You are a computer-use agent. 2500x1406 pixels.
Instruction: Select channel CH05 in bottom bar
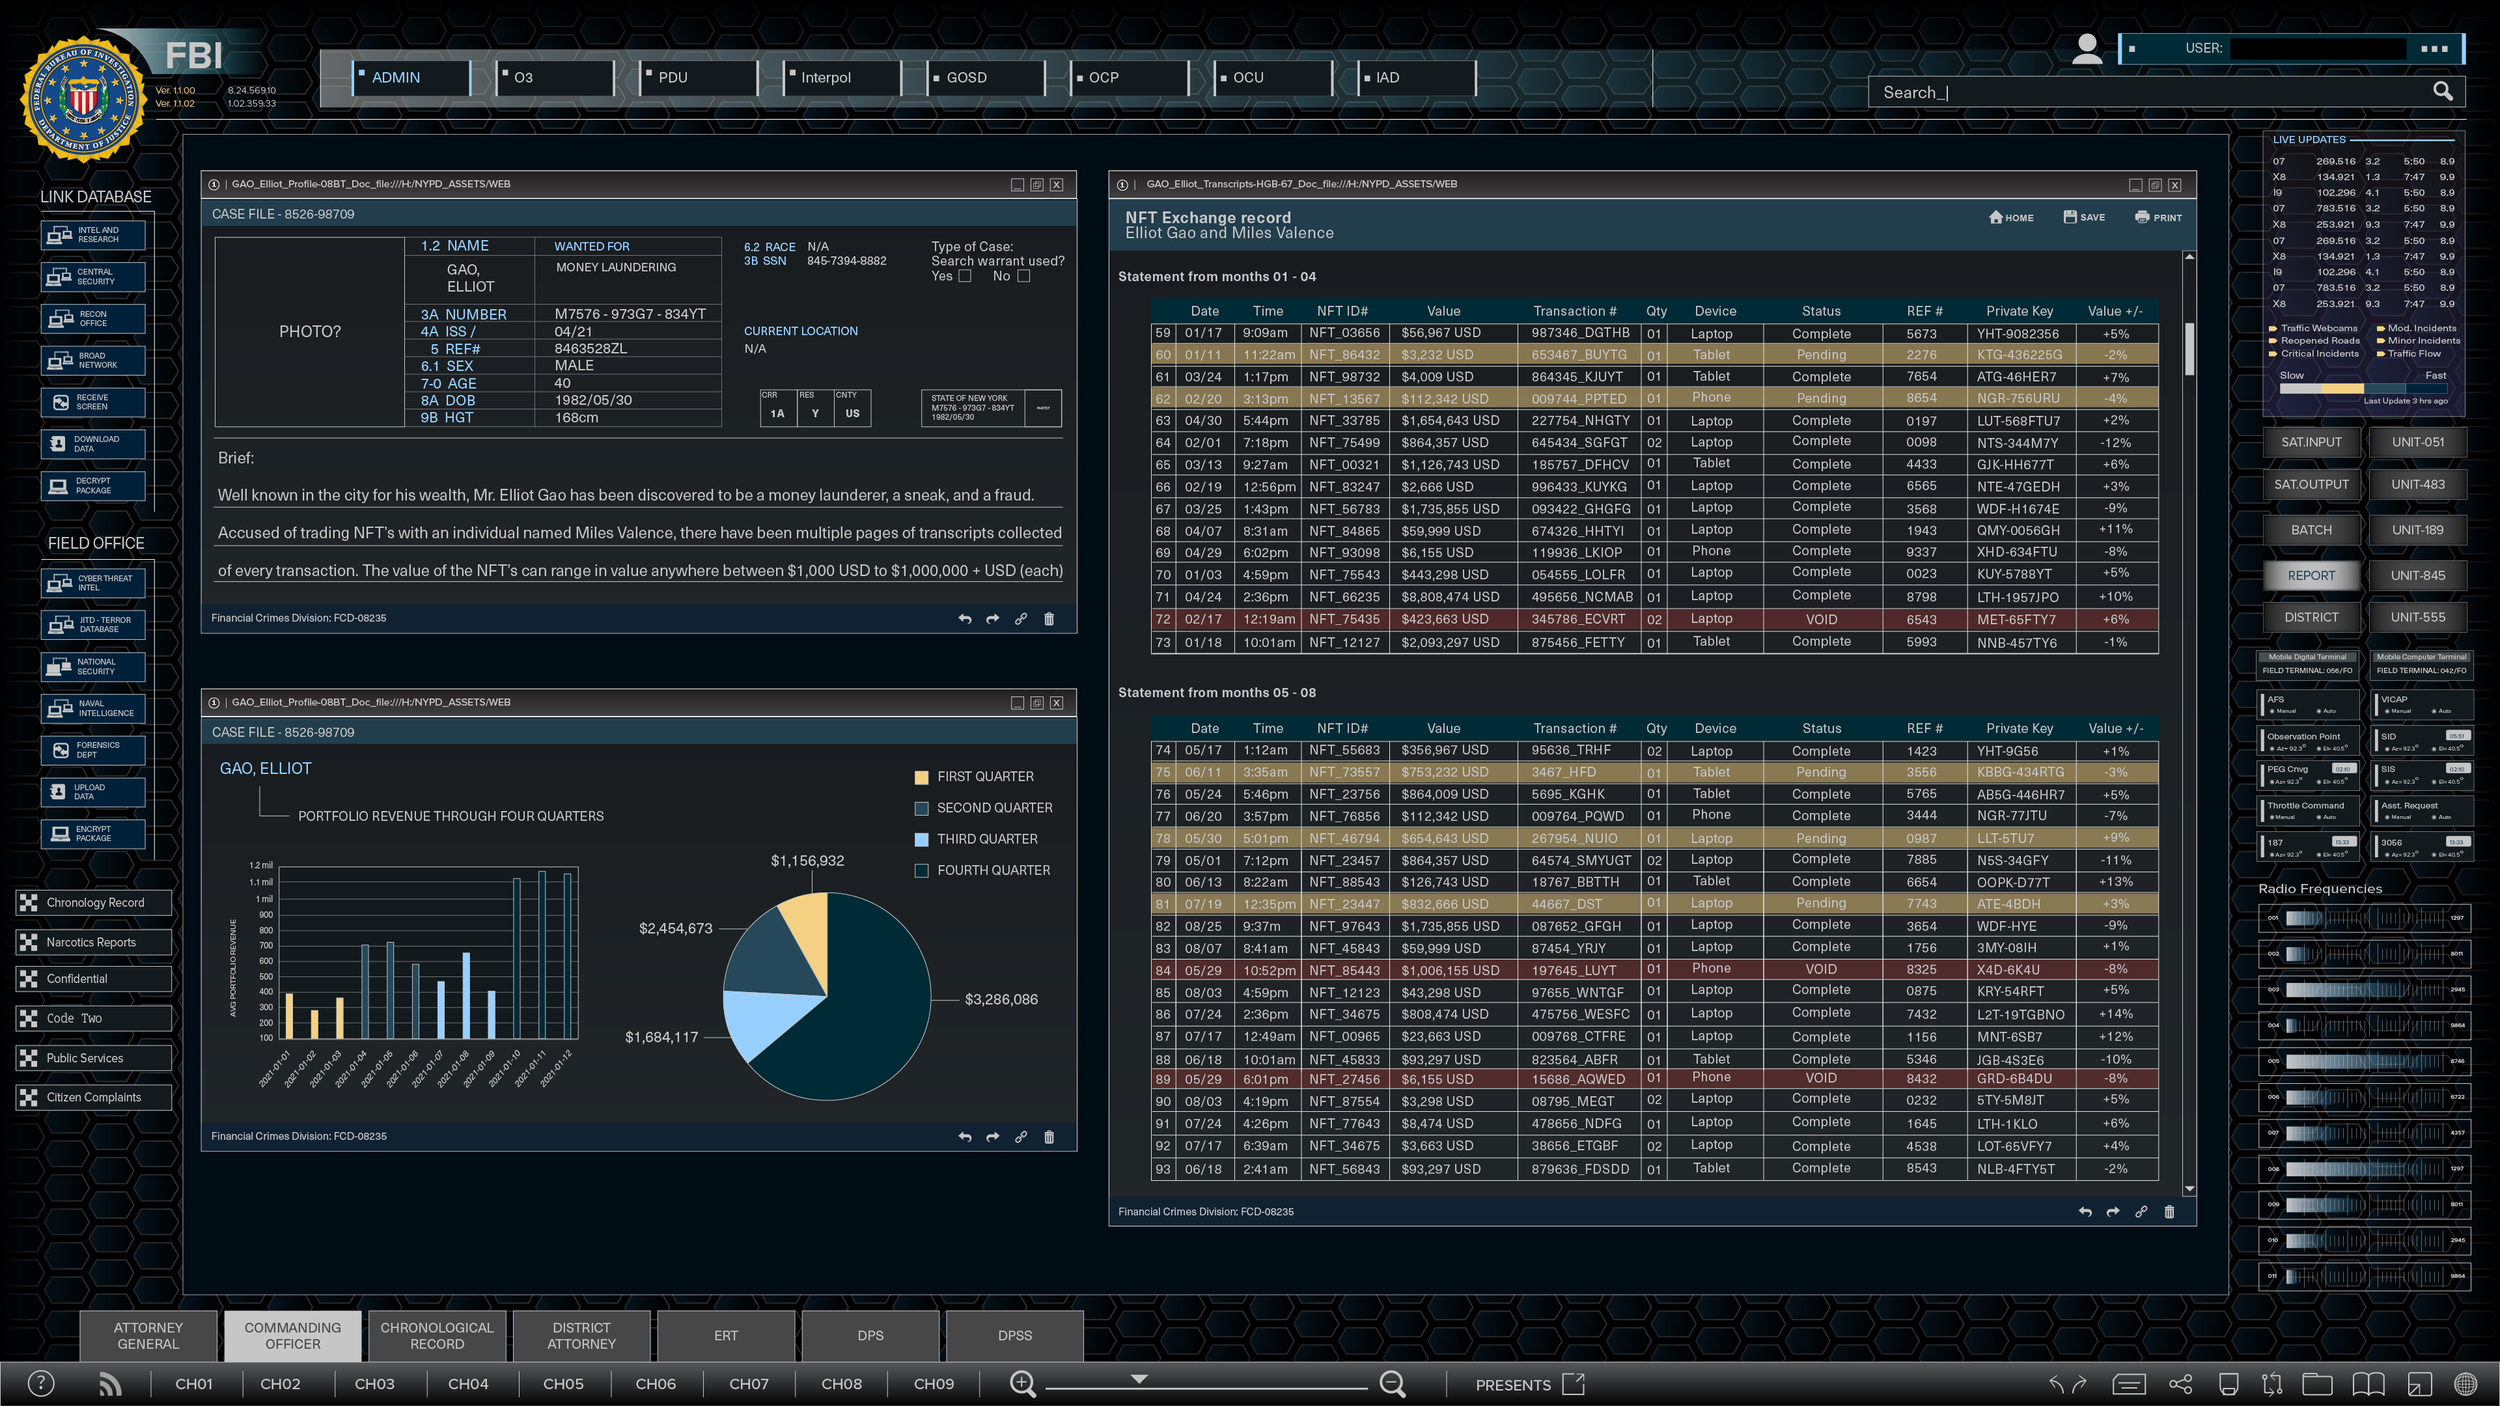click(x=563, y=1384)
